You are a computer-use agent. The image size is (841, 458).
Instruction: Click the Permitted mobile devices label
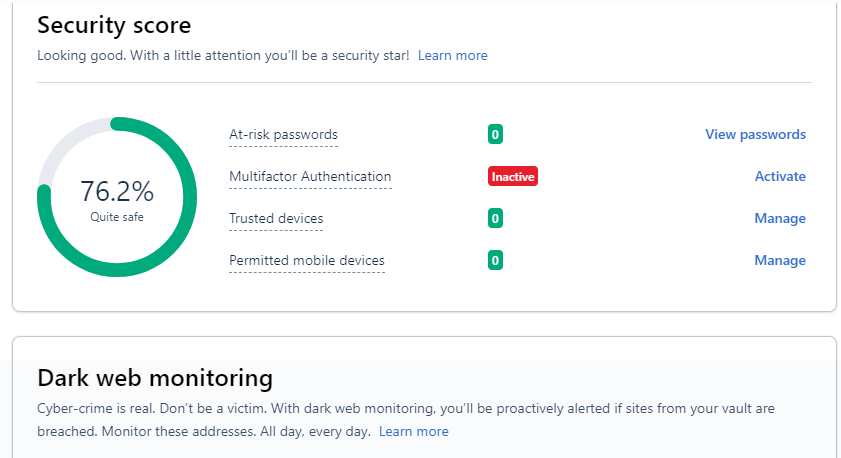tap(307, 260)
